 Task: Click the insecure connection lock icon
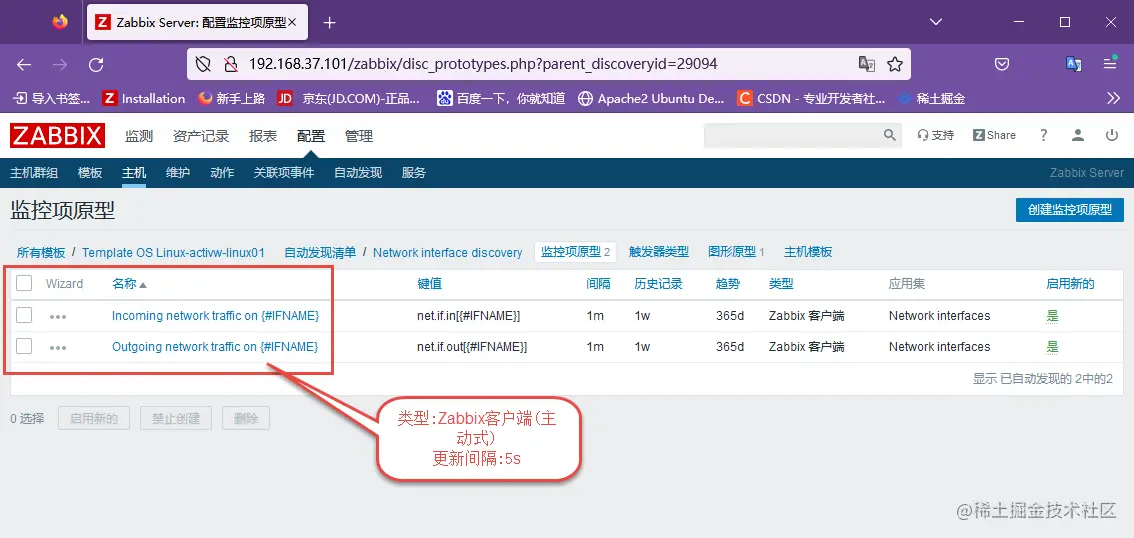point(231,64)
